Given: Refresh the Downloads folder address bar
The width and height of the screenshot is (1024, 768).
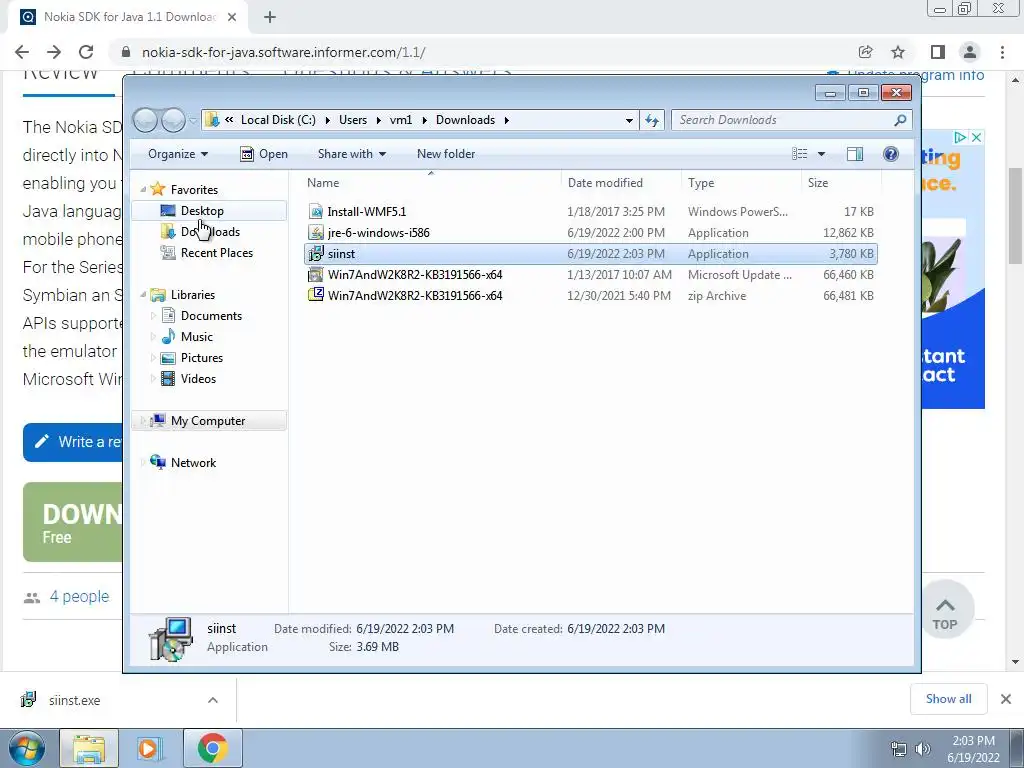Looking at the screenshot, I should point(652,120).
